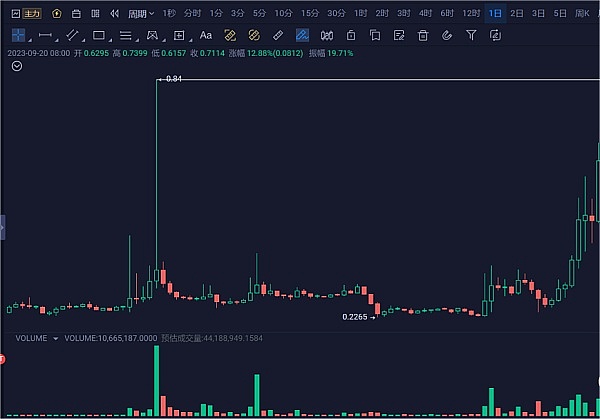Switch to the 1秒 timeframe
The image size is (600, 419).
click(169, 14)
